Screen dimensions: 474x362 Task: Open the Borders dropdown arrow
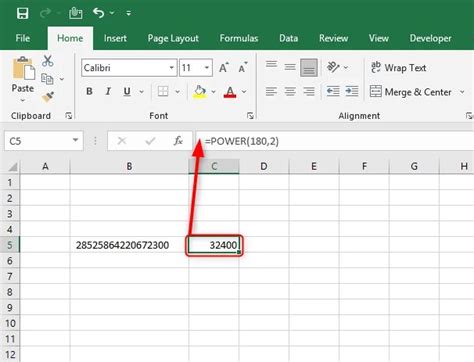pyautogui.click(x=177, y=91)
